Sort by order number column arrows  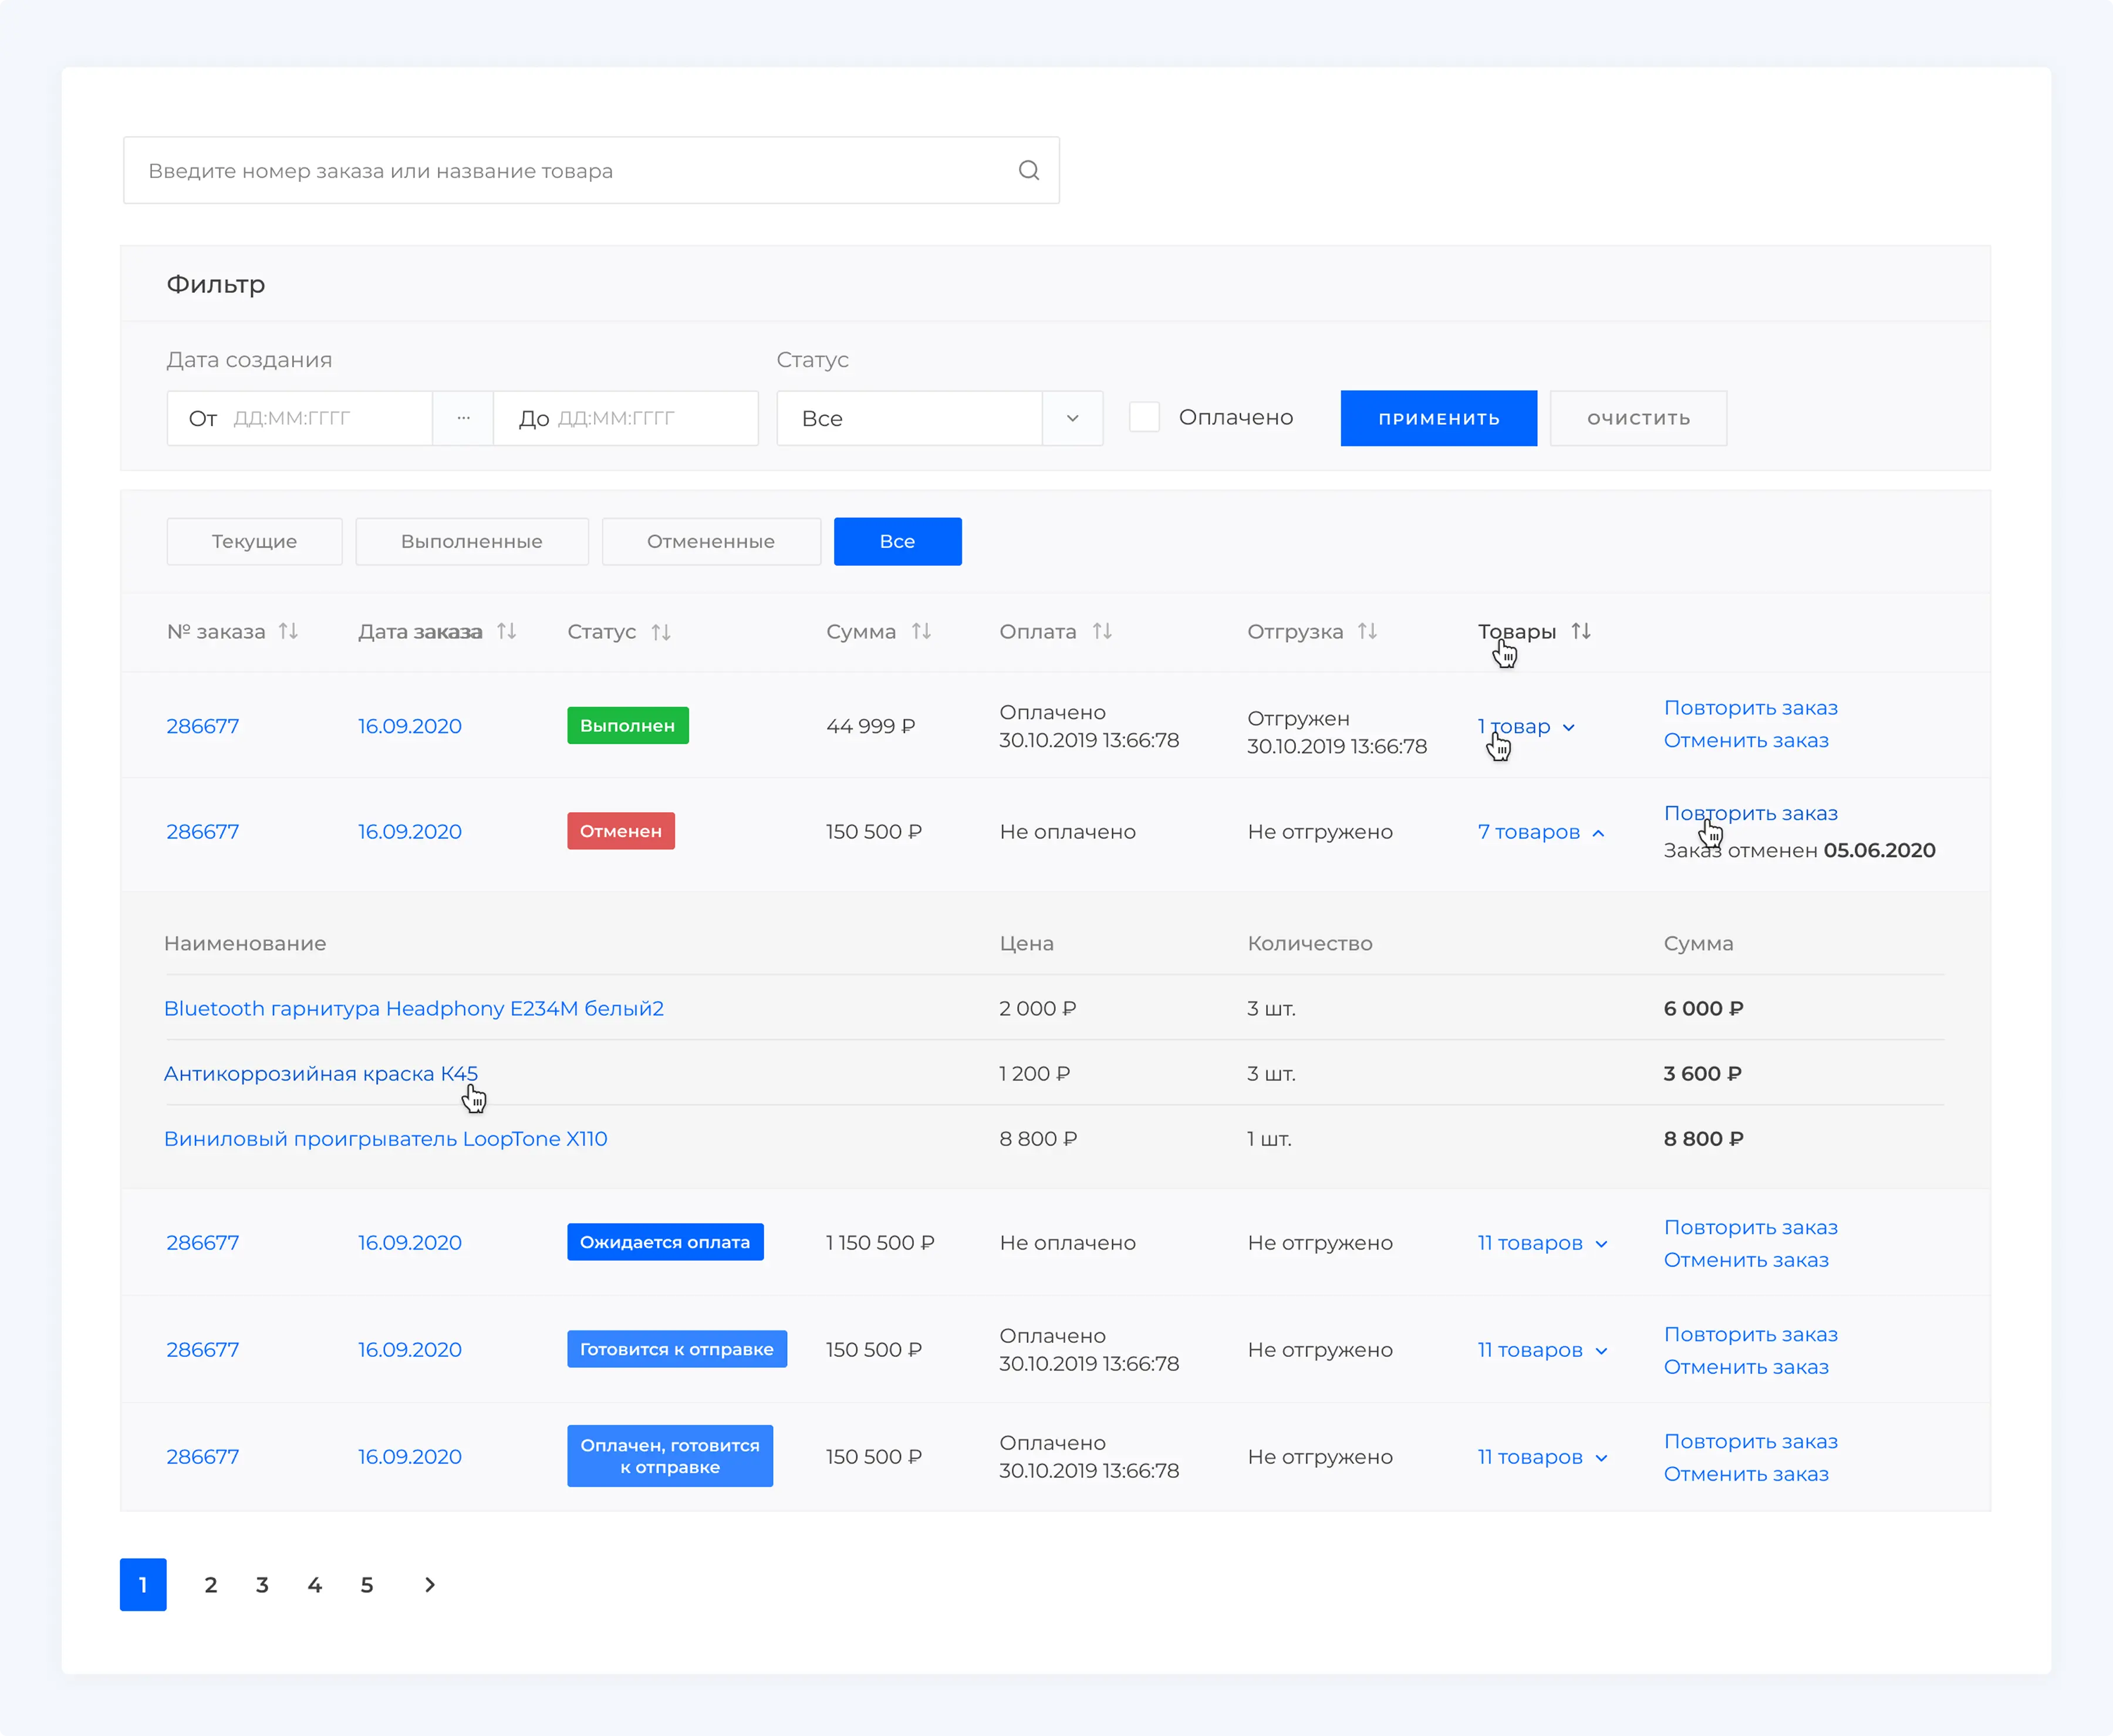coord(288,631)
